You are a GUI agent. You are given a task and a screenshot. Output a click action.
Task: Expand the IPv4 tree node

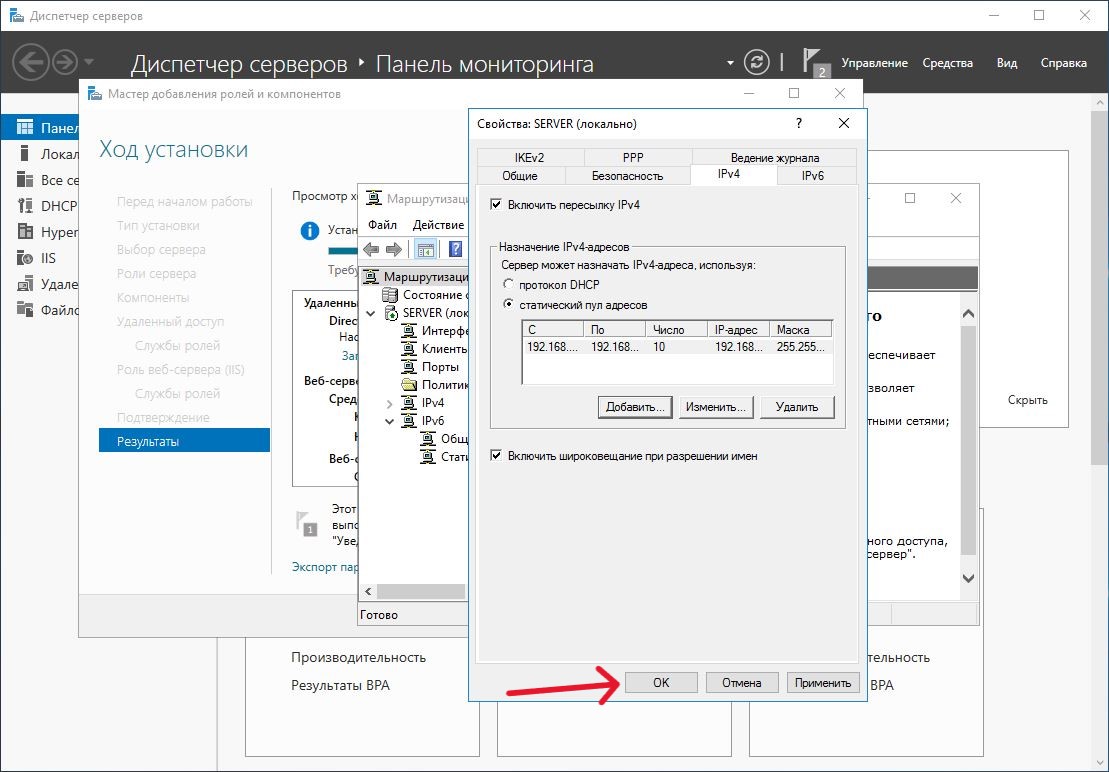coord(390,403)
